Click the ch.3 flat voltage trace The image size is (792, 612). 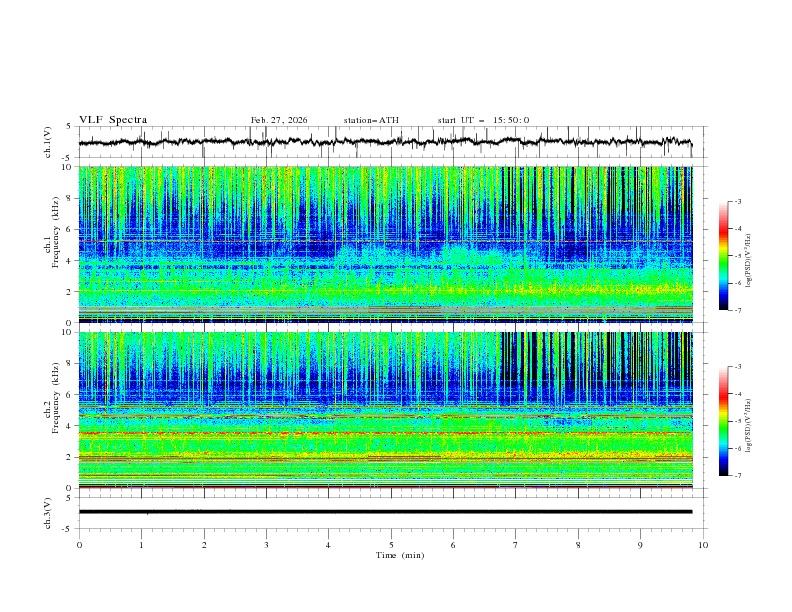pyautogui.click(x=385, y=512)
